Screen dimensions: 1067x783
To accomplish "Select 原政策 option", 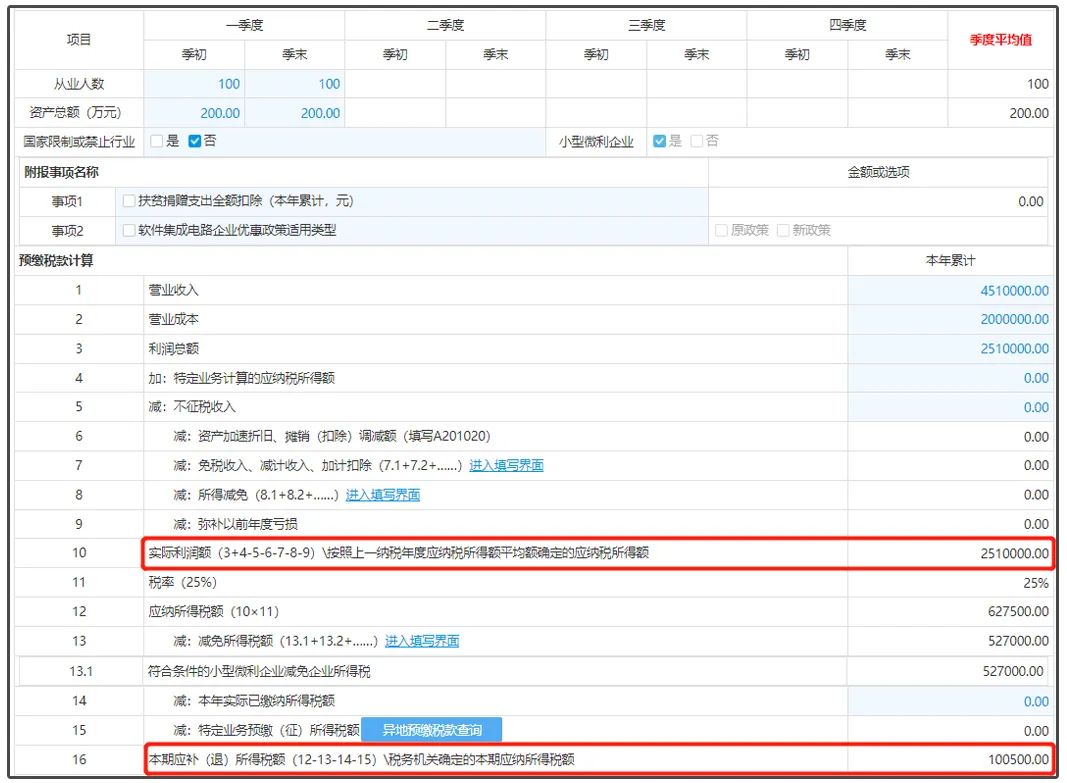I will (x=721, y=230).
